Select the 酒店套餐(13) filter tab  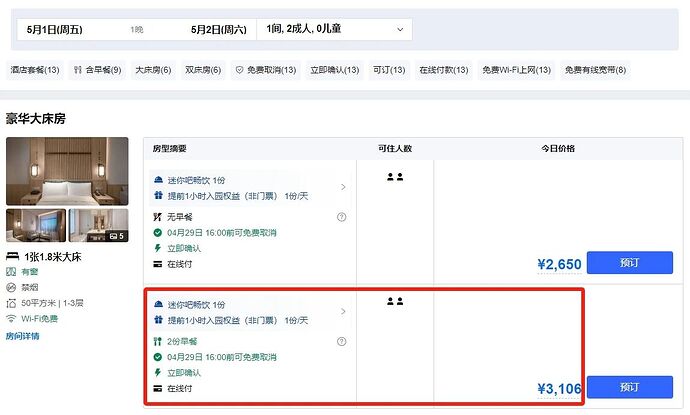[35, 70]
